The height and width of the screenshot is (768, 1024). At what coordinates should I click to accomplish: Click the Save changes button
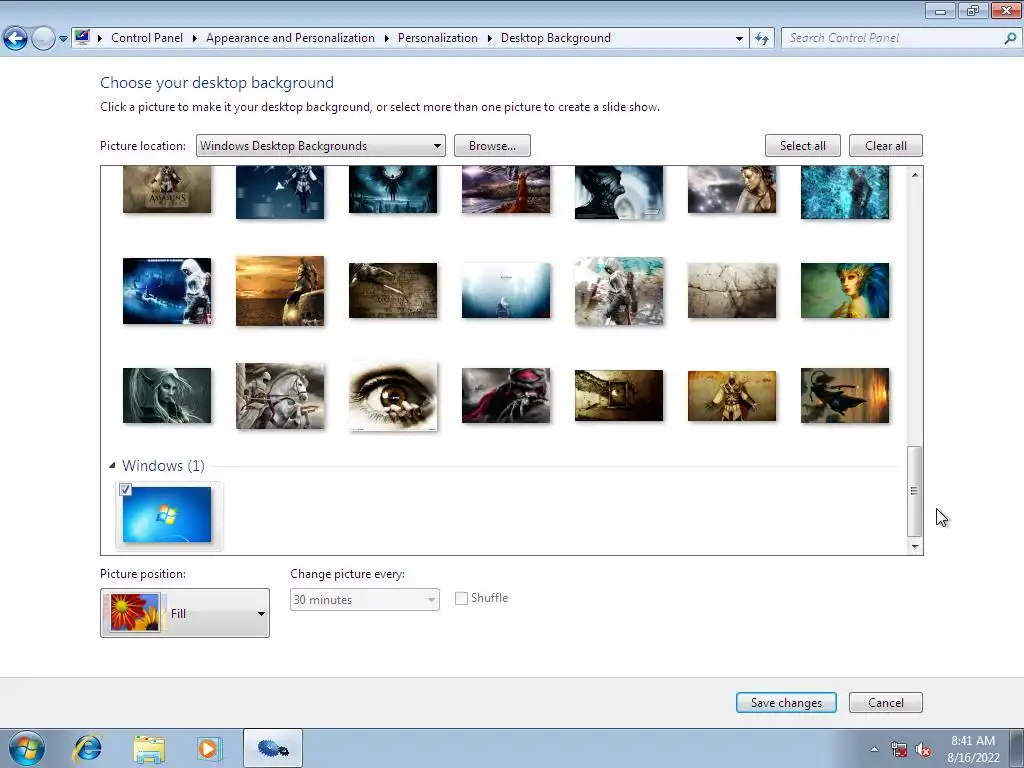click(786, 703)
